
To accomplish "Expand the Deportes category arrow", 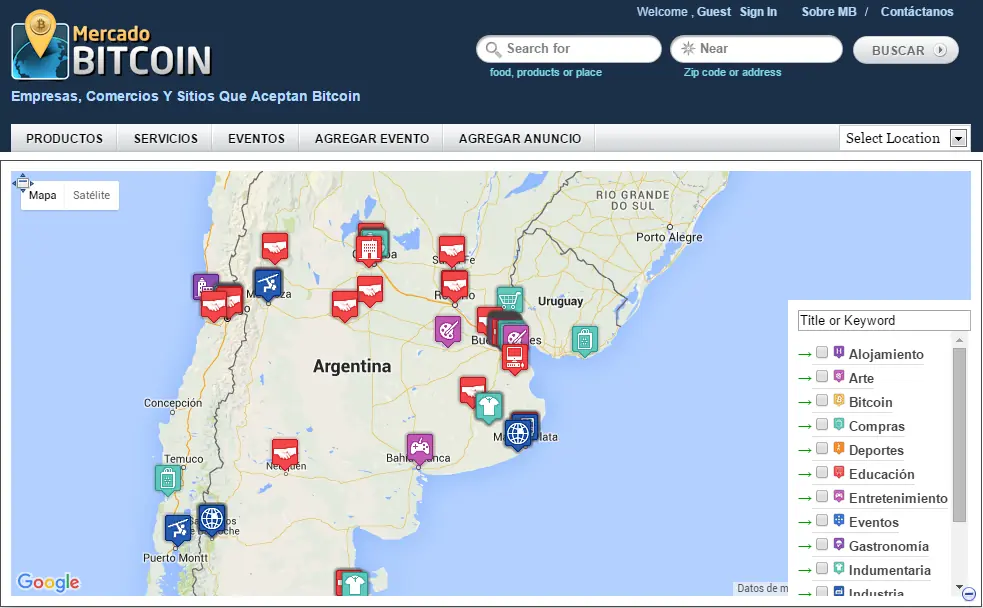I will pyautogui.click(x=805, y=451).
